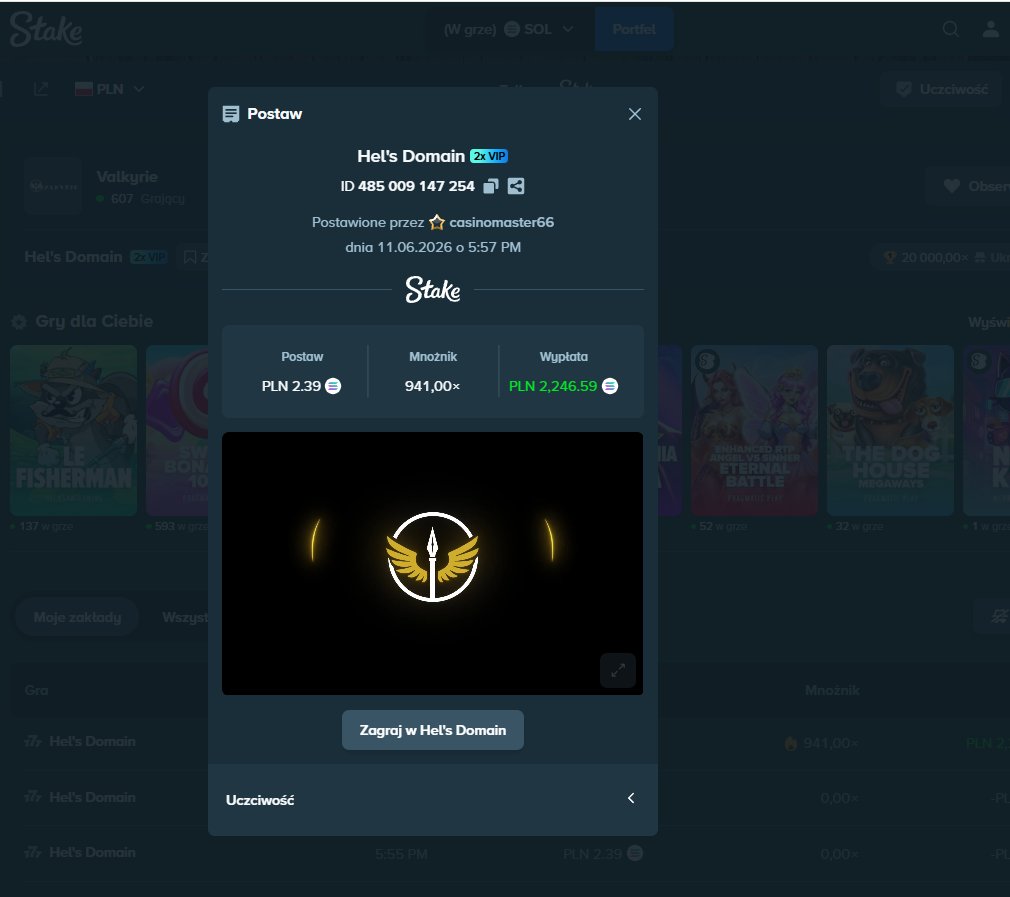Close the Postaw bet dialog

coord(634,114)
